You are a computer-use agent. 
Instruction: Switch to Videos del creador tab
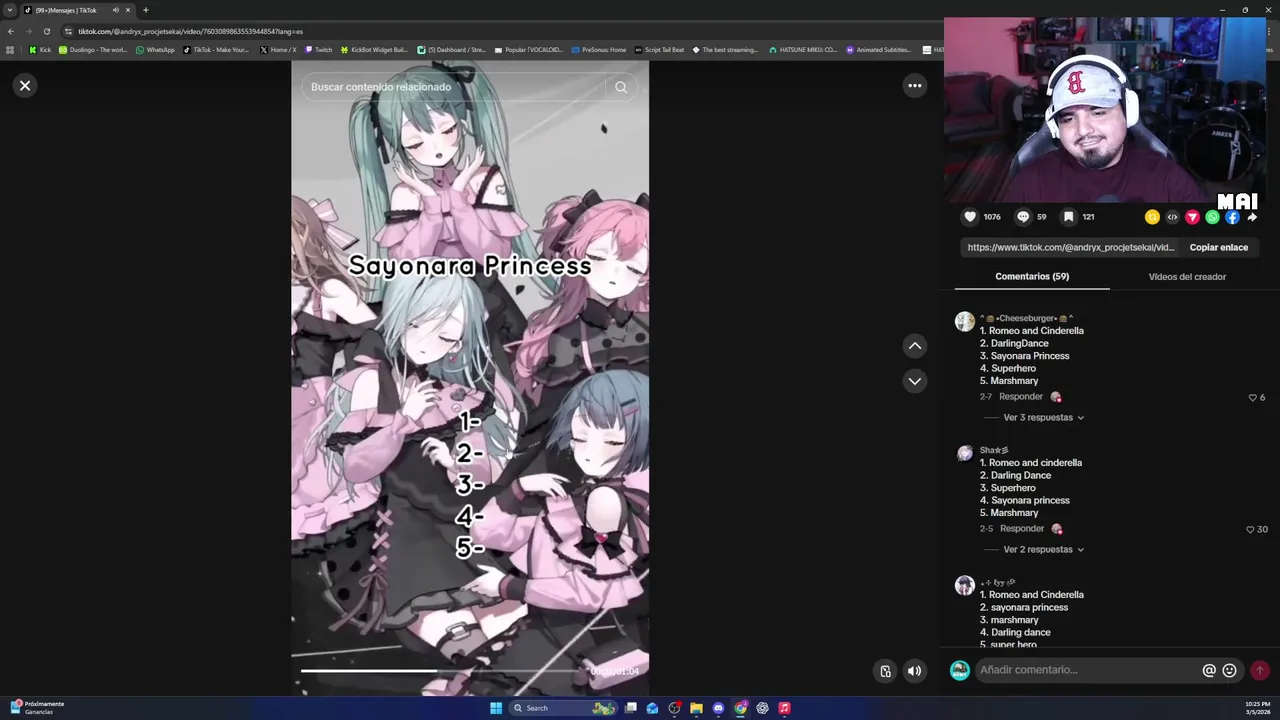point(1187,277)
